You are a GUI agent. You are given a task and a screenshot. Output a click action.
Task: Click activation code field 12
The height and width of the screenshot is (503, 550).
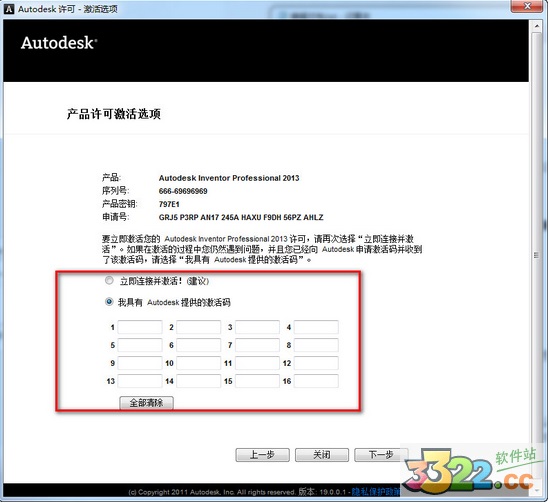tap(316, 363)
